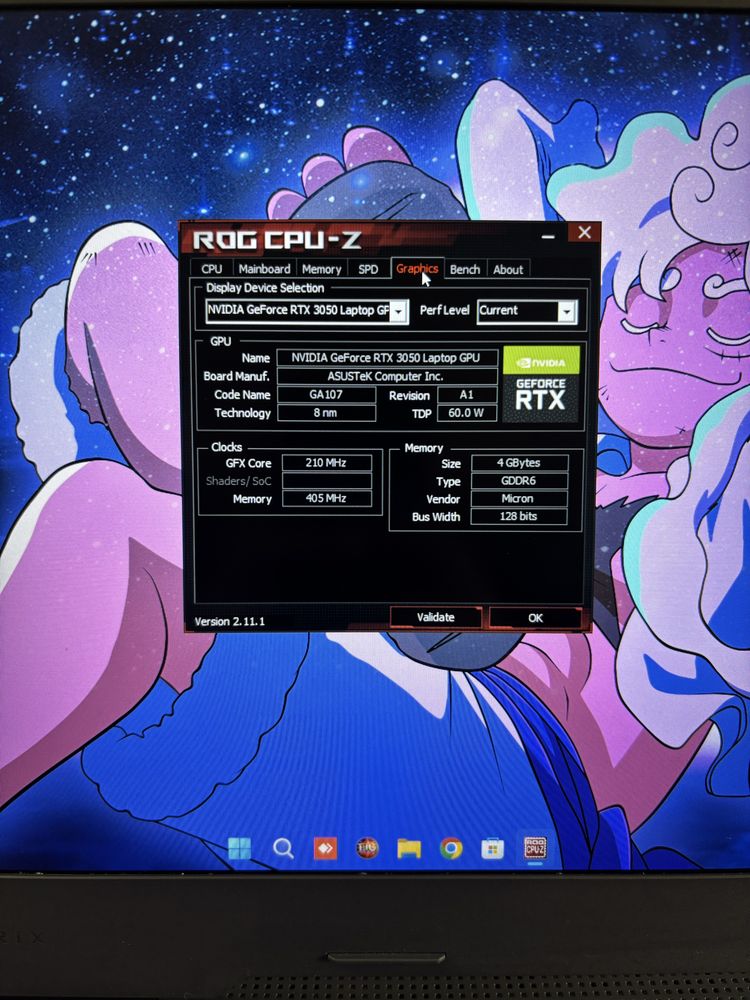The width and height of the screenshot is (750, 1000).
Task: Click the 405 MHz memory clock value
Action: pyautogui.click(x=327, y=498)
